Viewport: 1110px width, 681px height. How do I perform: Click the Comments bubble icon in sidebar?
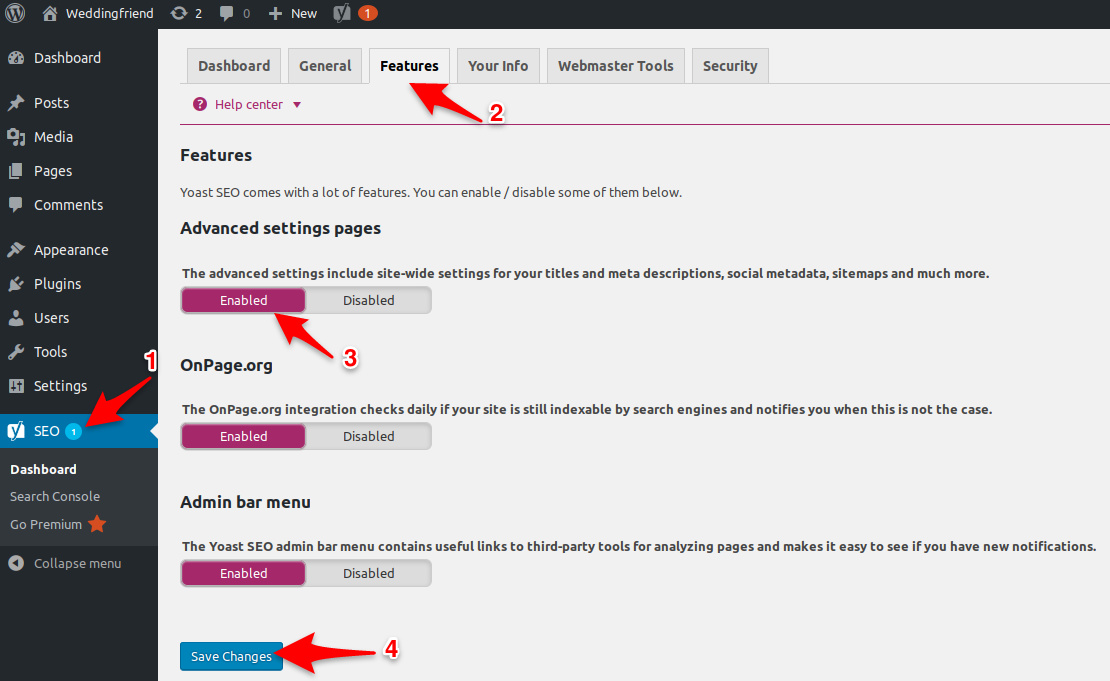point(16,205)
